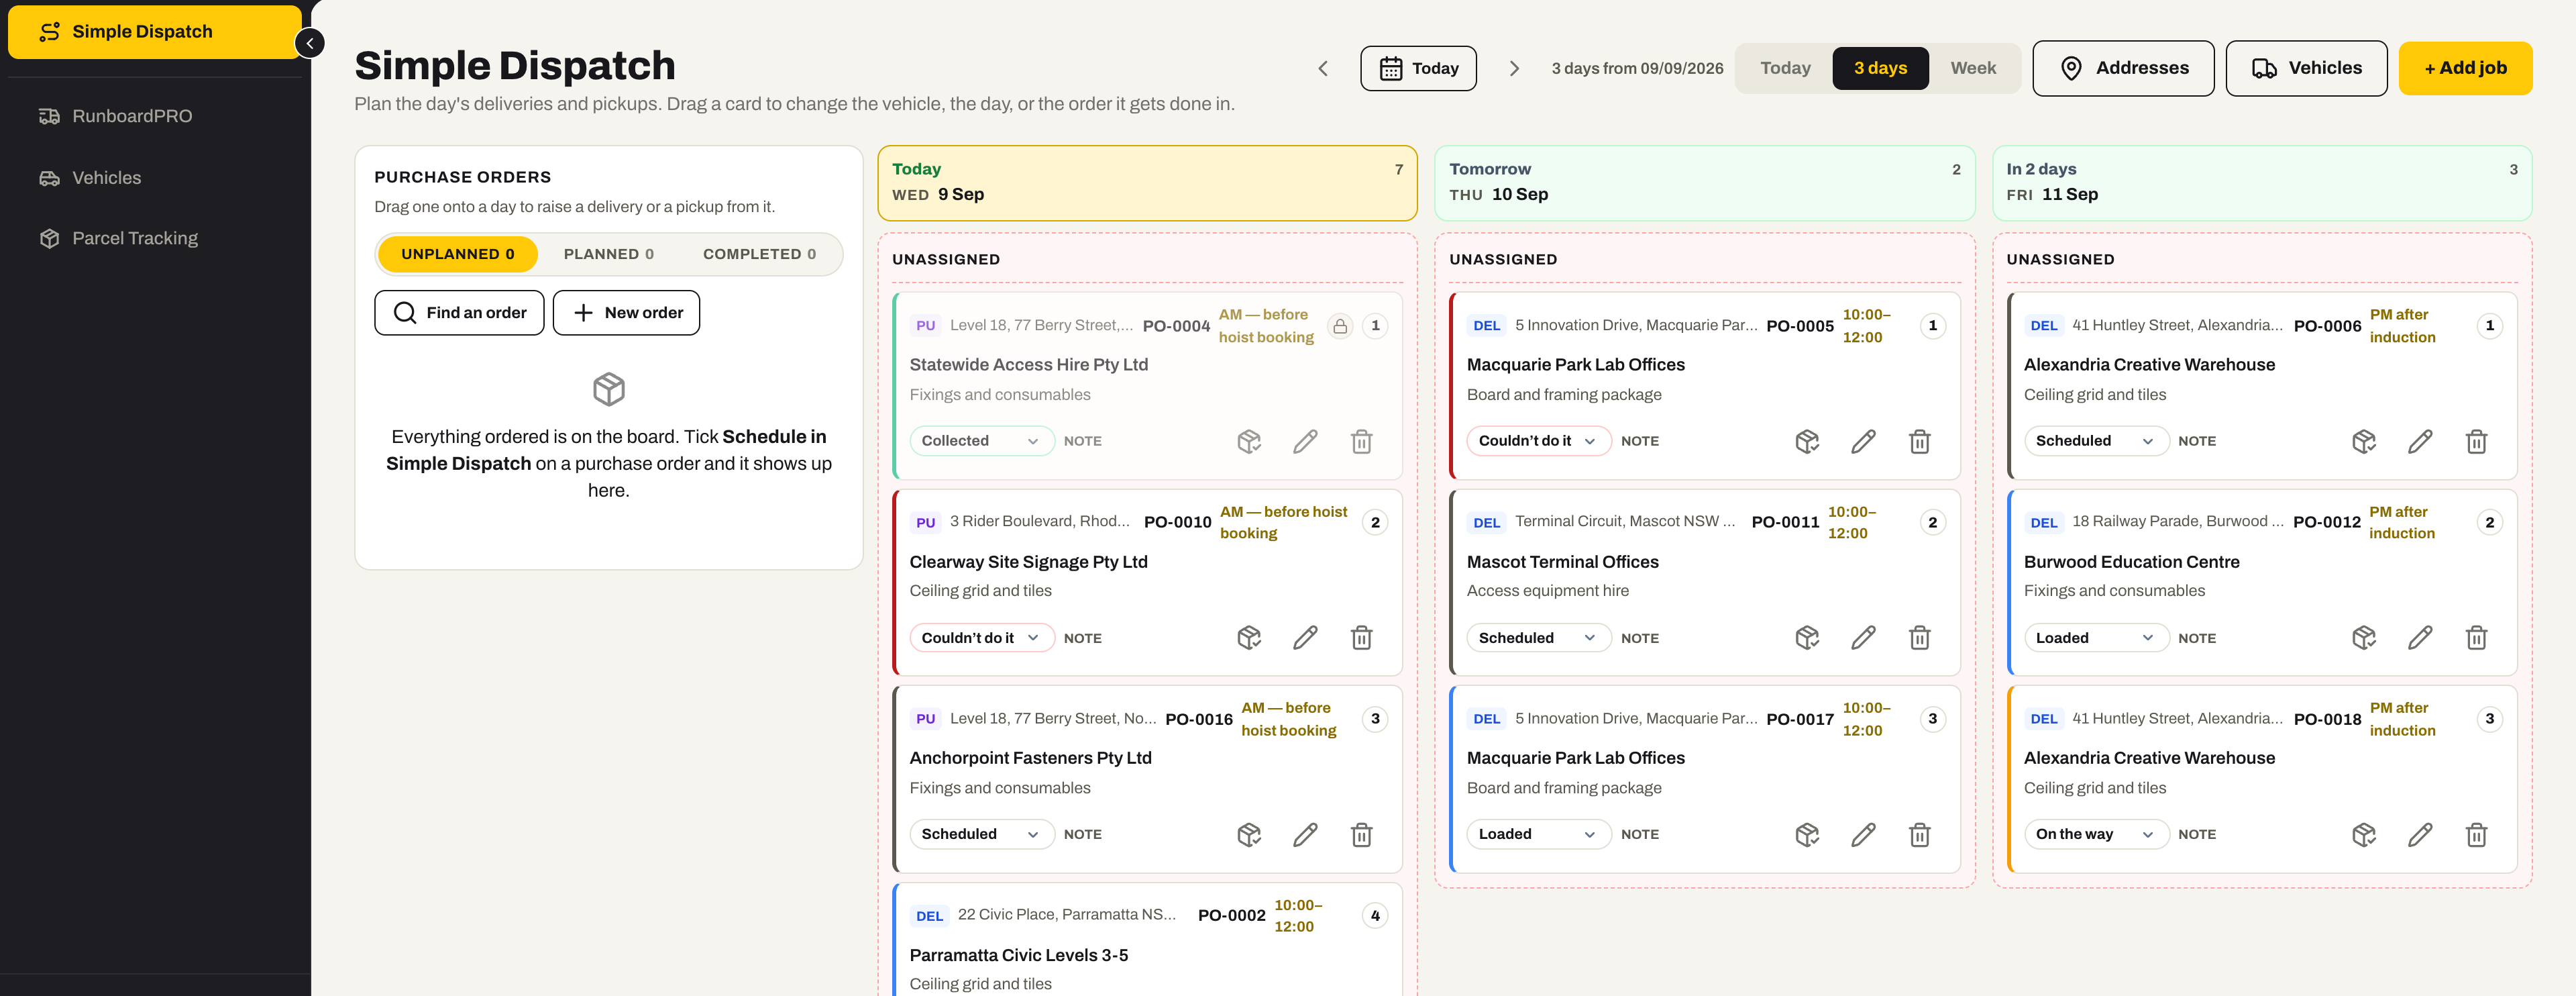Switch to Week view
The image size is (2576, 996).
[x=1973, y=68]
